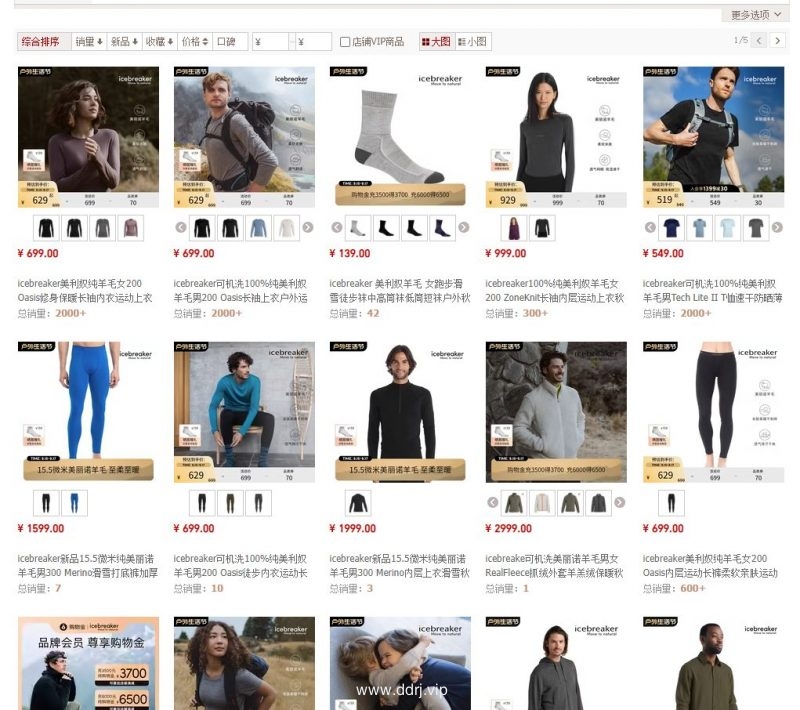The height and width of the screenshot is (710, 800).
Task: Show previous colors for the Tech Lite II T恤
Action: click(650, 227)
